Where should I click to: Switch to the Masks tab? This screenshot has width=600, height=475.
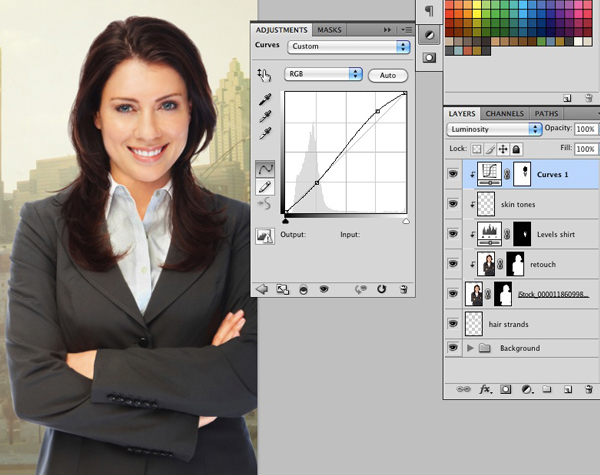point(329,30)
